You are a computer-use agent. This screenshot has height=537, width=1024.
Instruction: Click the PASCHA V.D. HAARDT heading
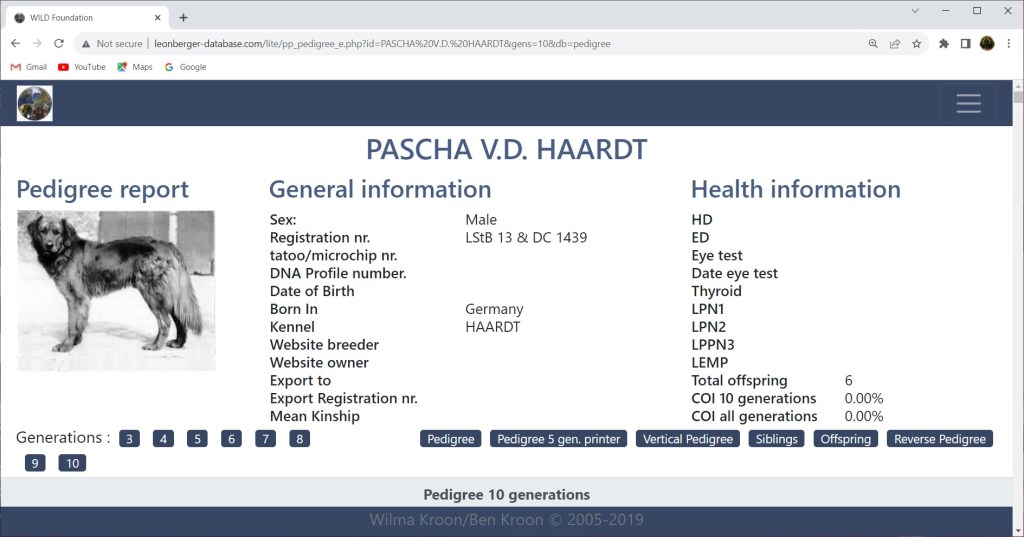[506, 150]
